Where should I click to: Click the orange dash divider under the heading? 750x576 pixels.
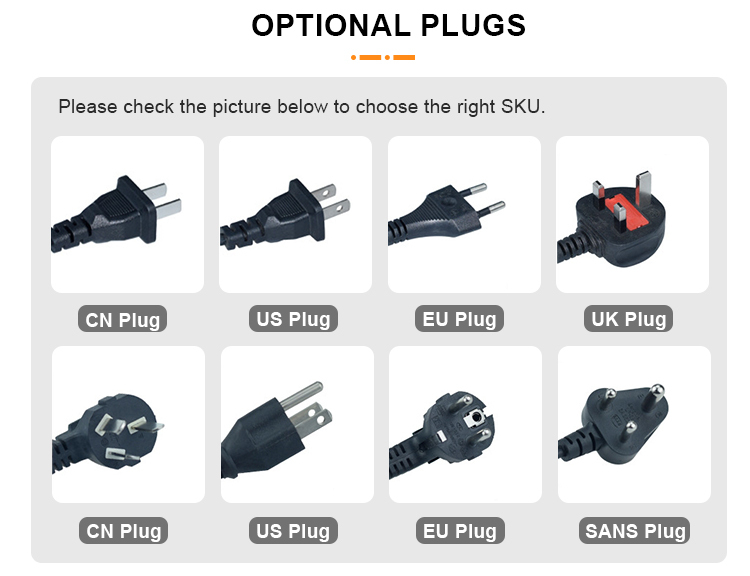pyautogui.click(x=383, y=57)
